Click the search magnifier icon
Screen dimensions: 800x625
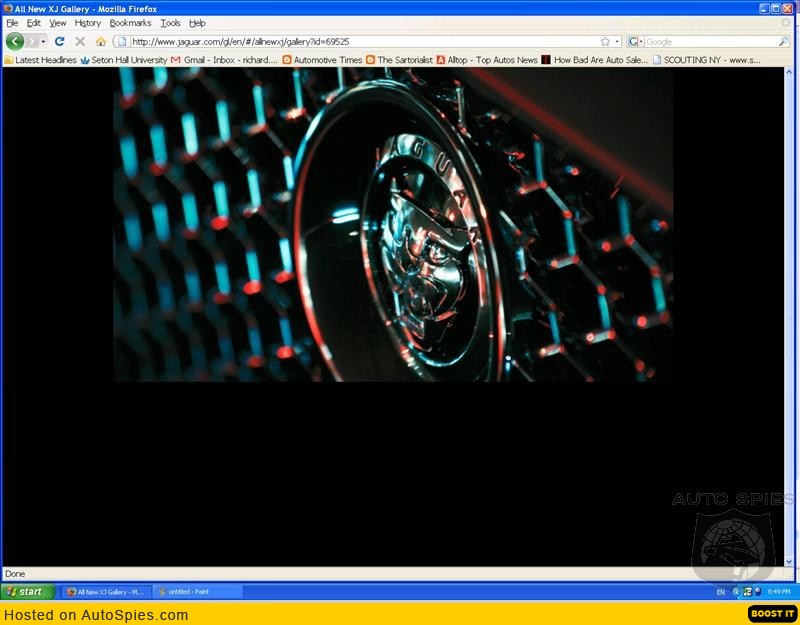pos(784,41)
